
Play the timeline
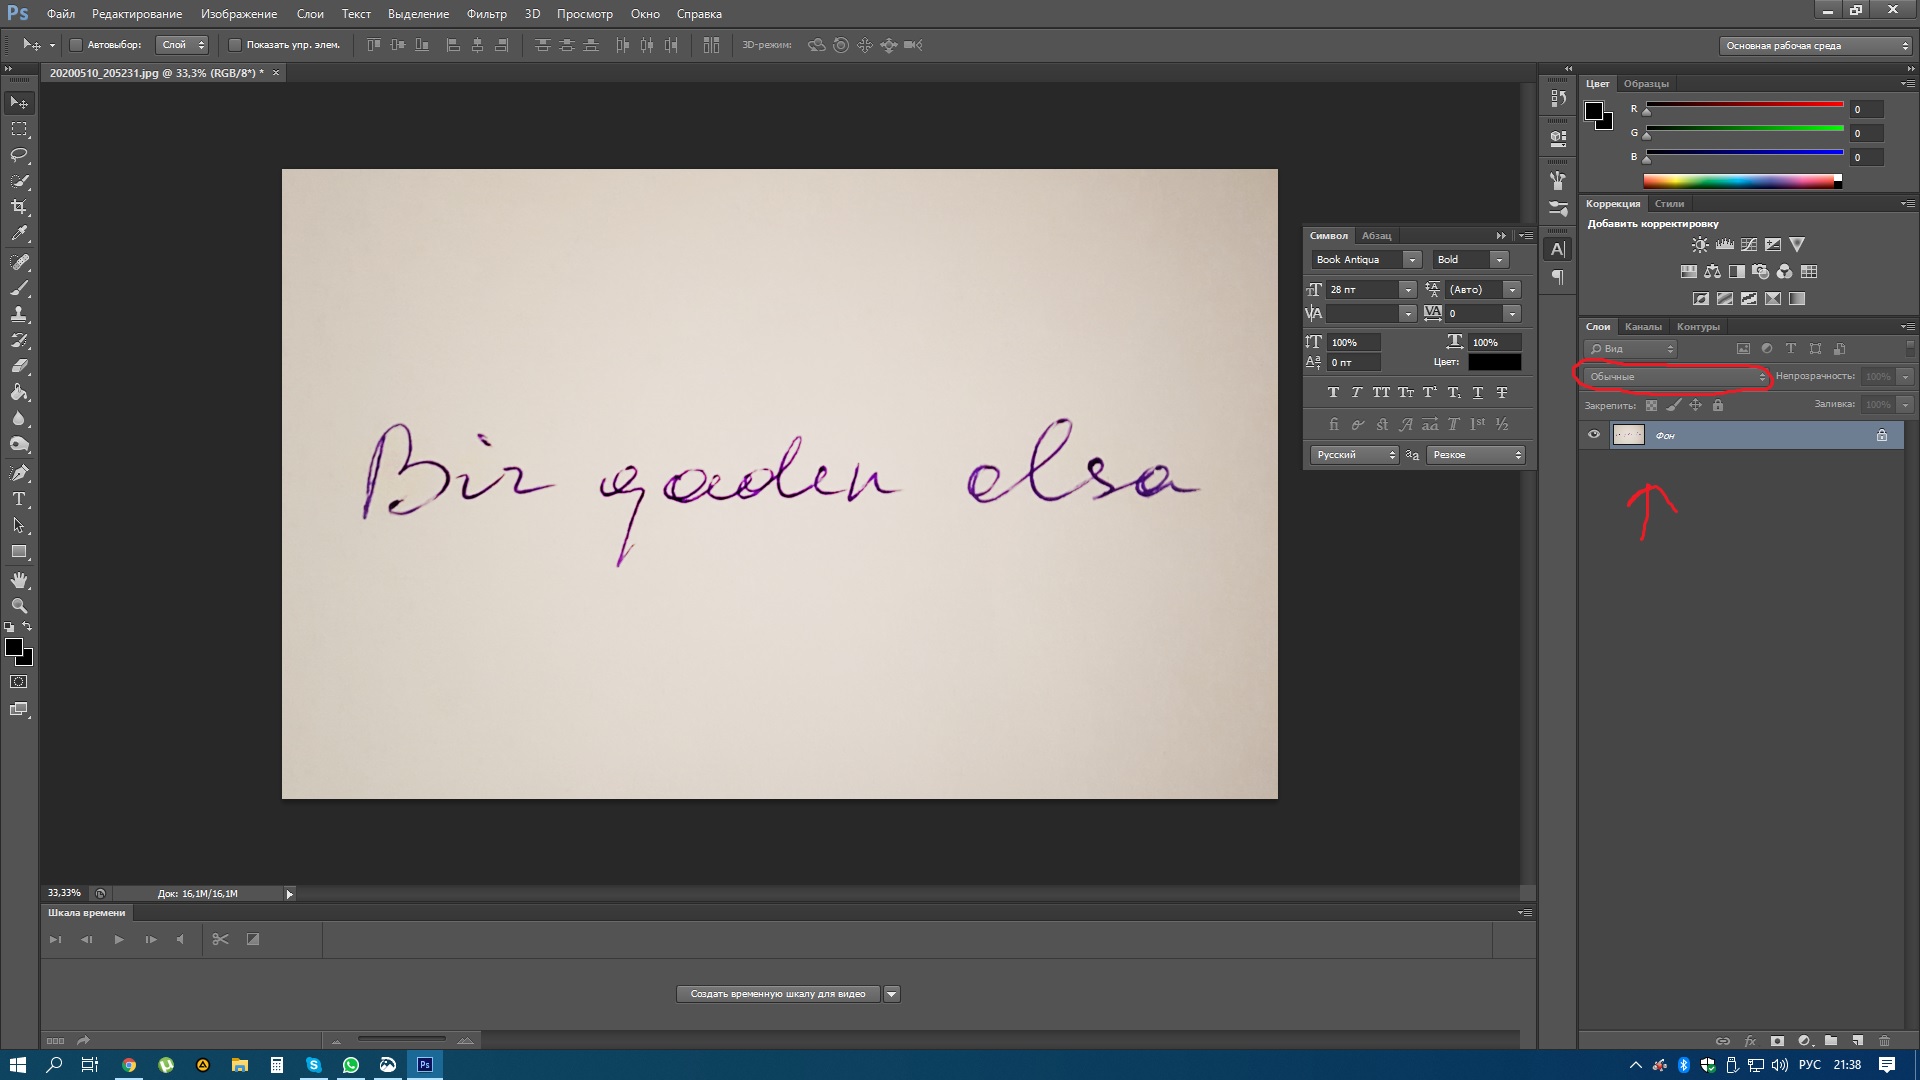tap(119, 939)
